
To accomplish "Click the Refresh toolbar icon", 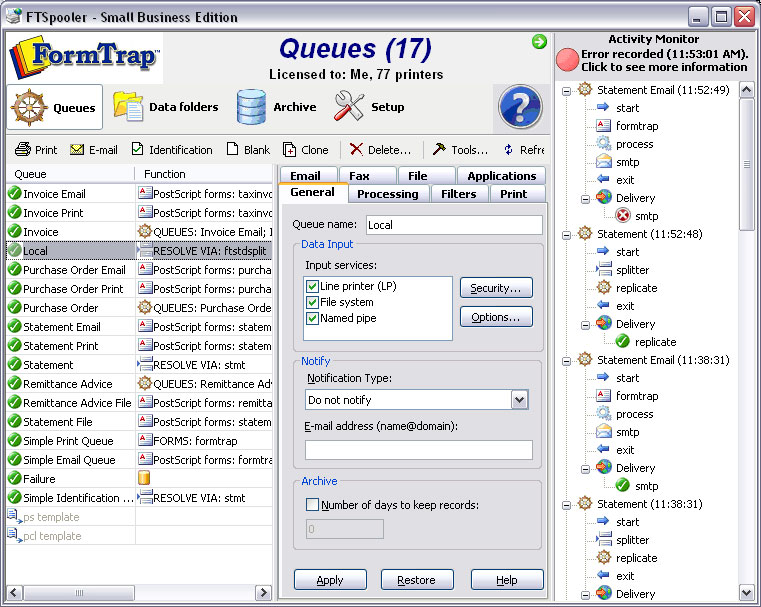I will point(508,149).
